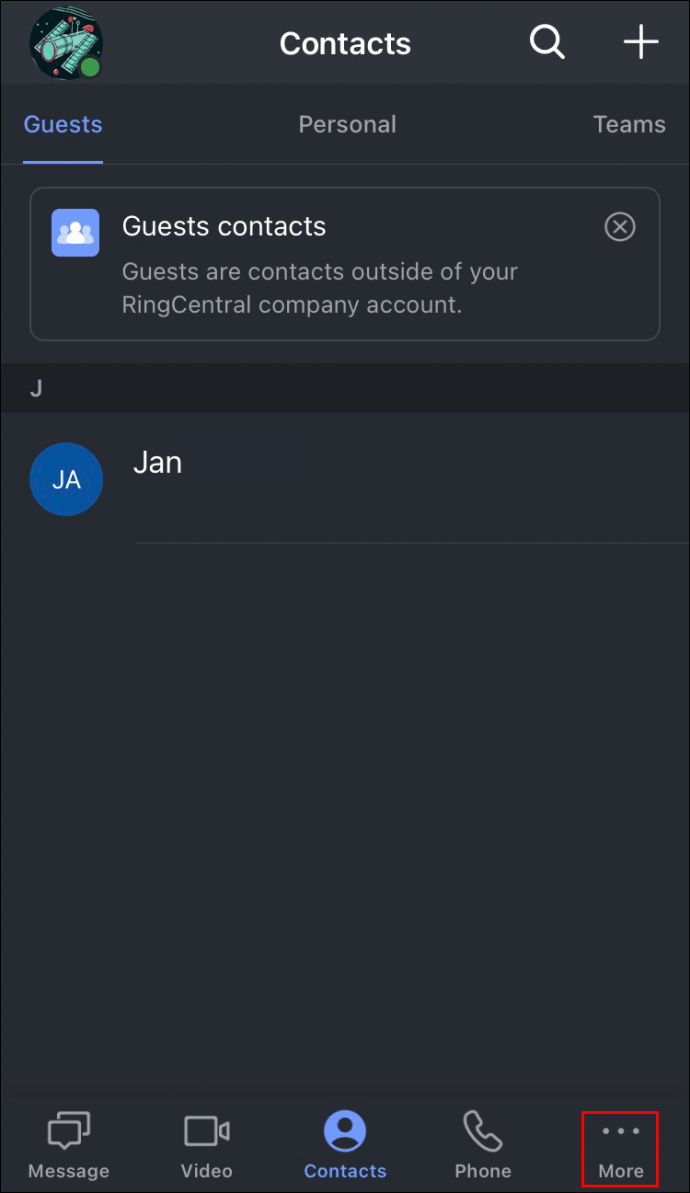The height and width of the screenshot is (1193, 690).
Task: Open the Phone dialer icon
Action: (x=482, y=1131)
